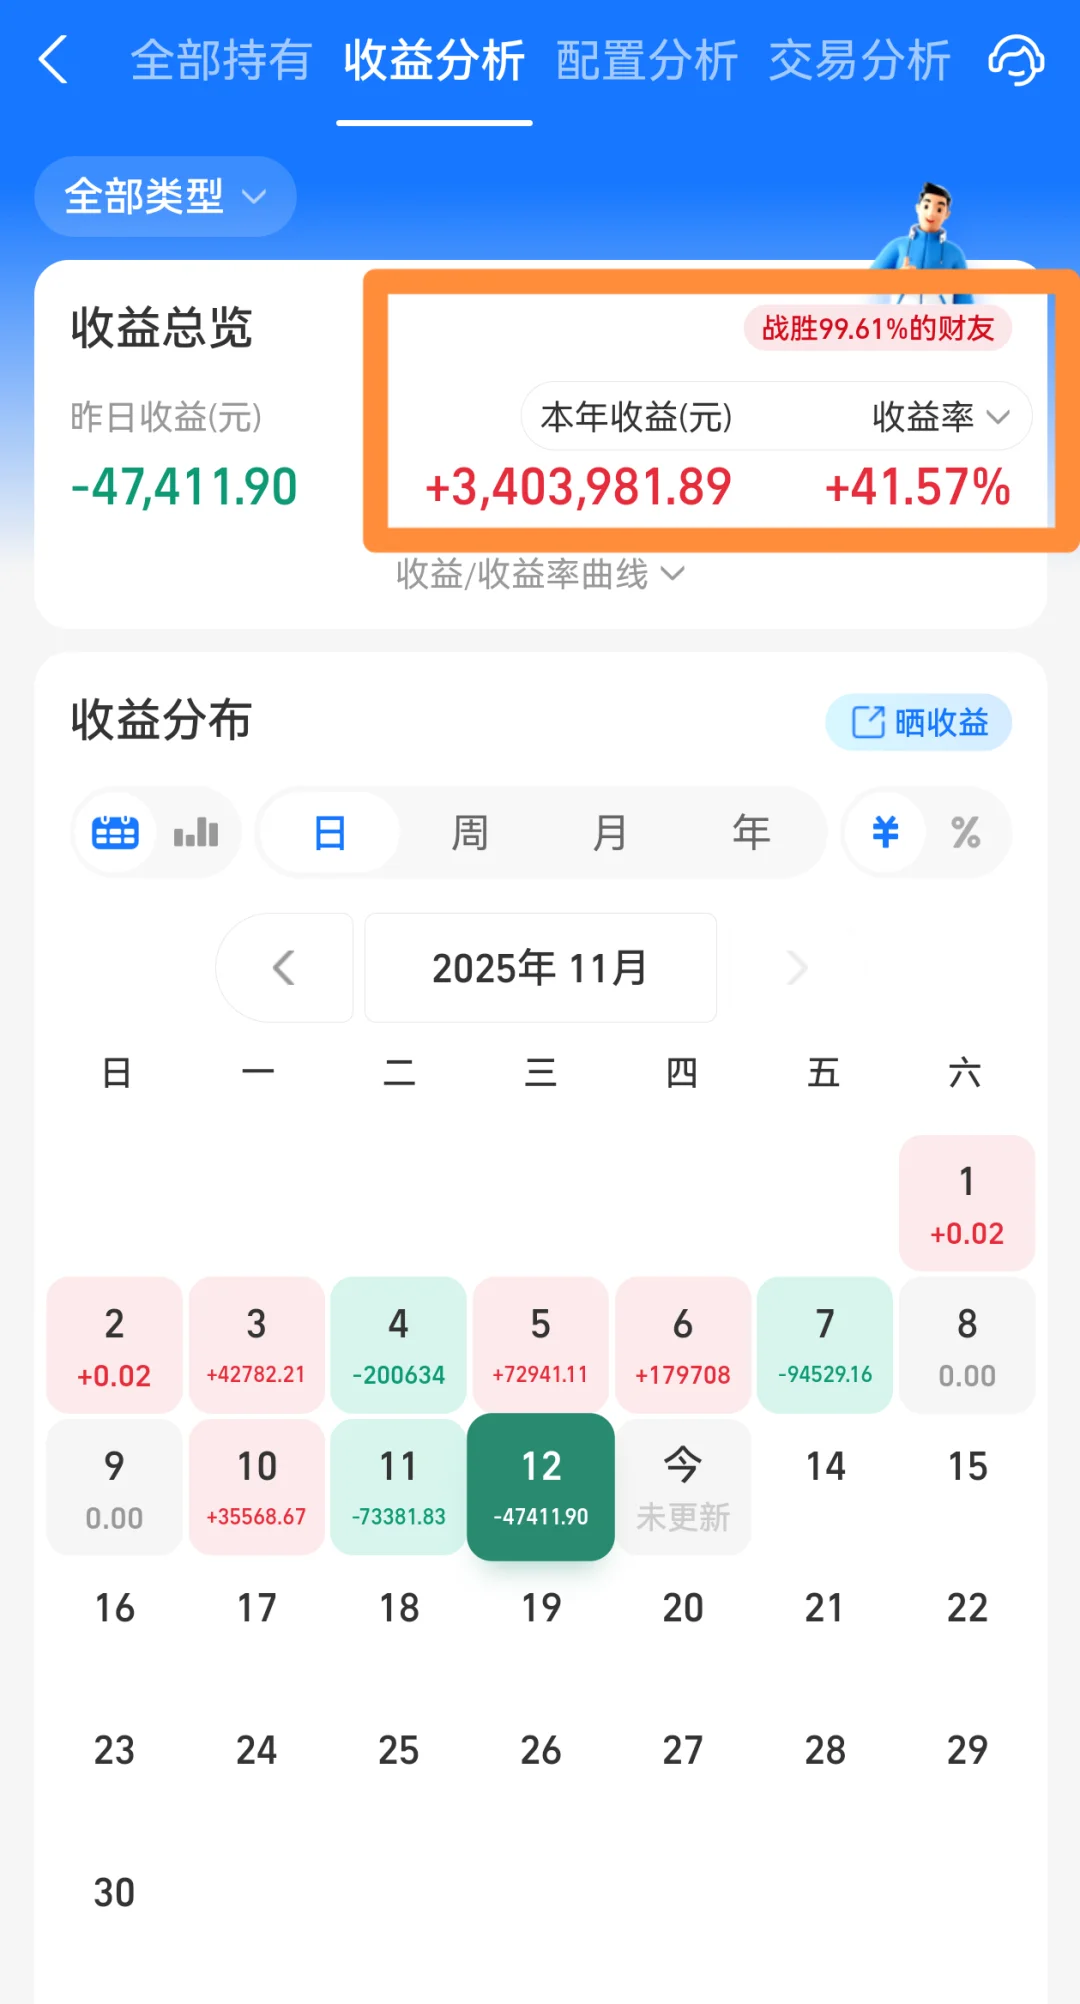The width and height of the screenshot is (1080, 2004).
Task: Select November 10 showing +35568.67
Action: (x=256, y=1487)
